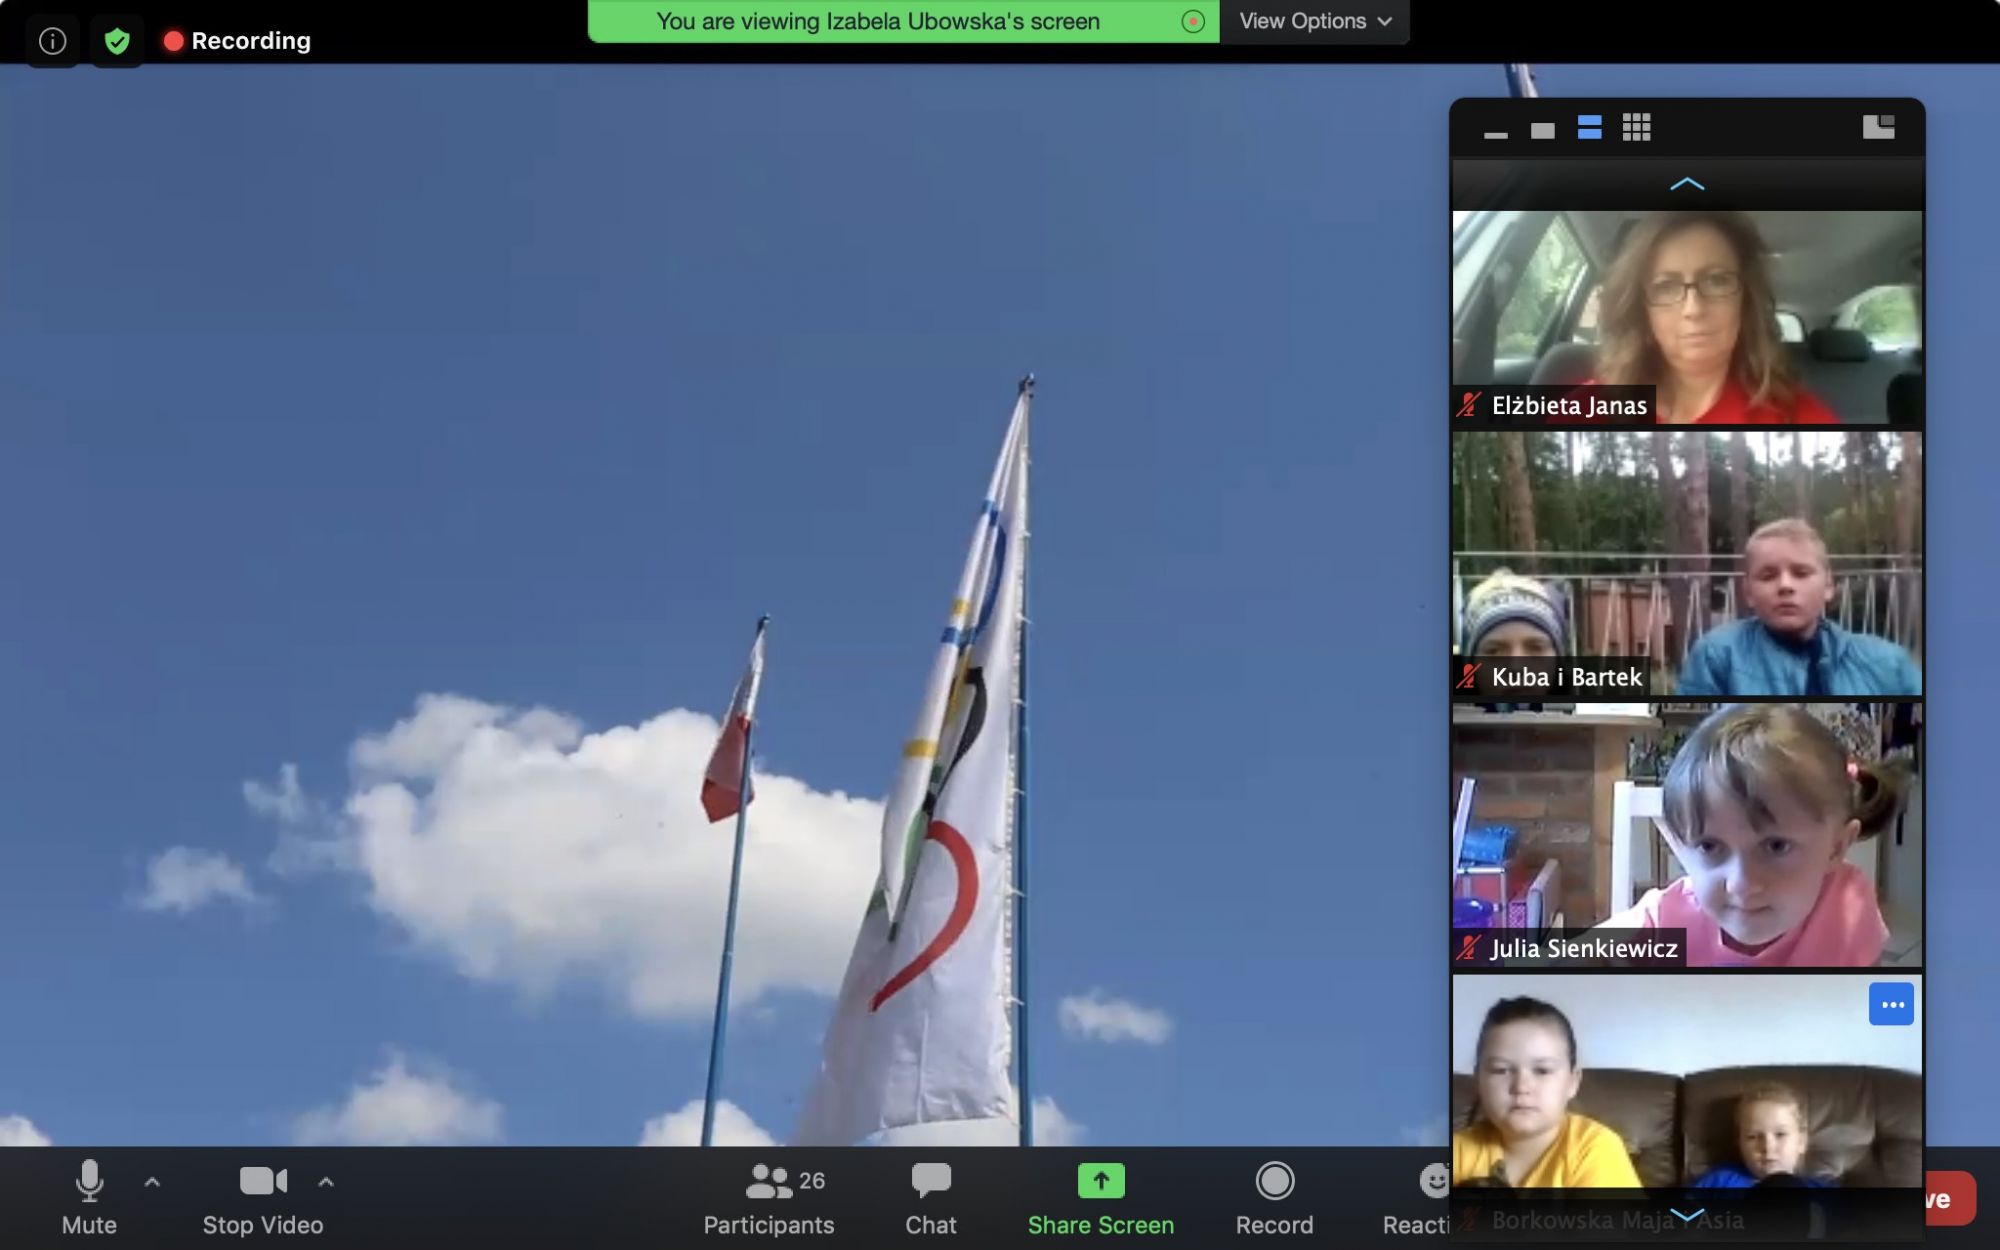Show previous participants with the up chevron
Screen dimensions: 2000x1250
pos(1687,184)
